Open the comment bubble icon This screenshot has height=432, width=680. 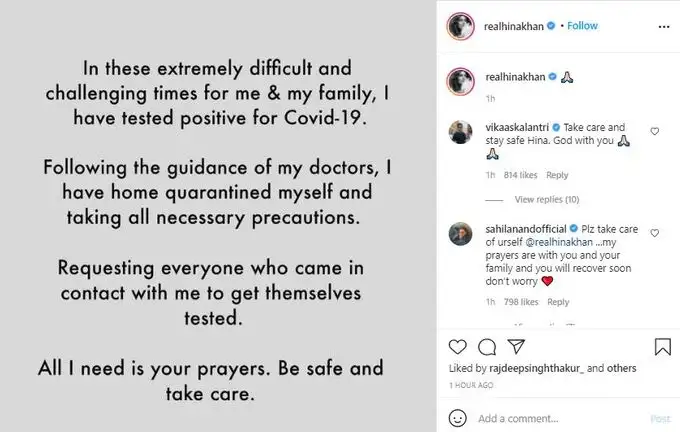[x=487, y=347]
